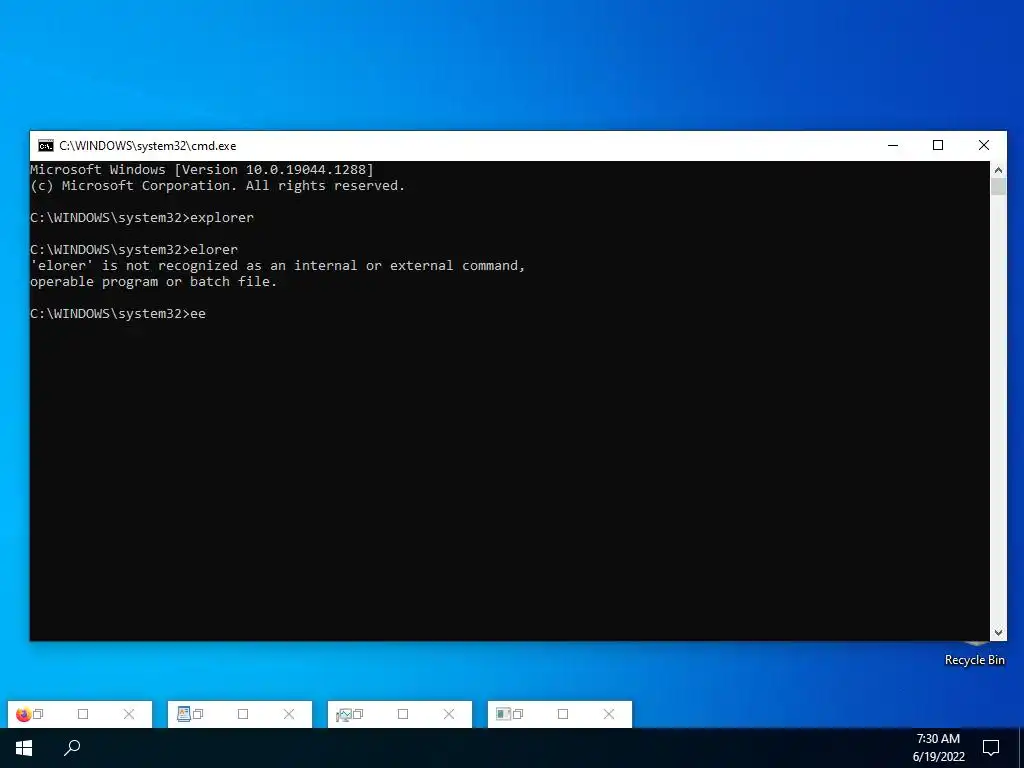Close the minimized Firefox window
This screenshot has width=1024, height=768.
(129, 714)
